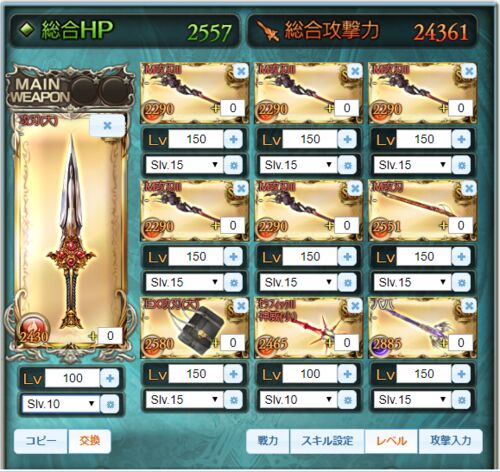Click the Lv 150 field under the 2551 spear
The height and width of the screenshot is (472, 500).
424,257
